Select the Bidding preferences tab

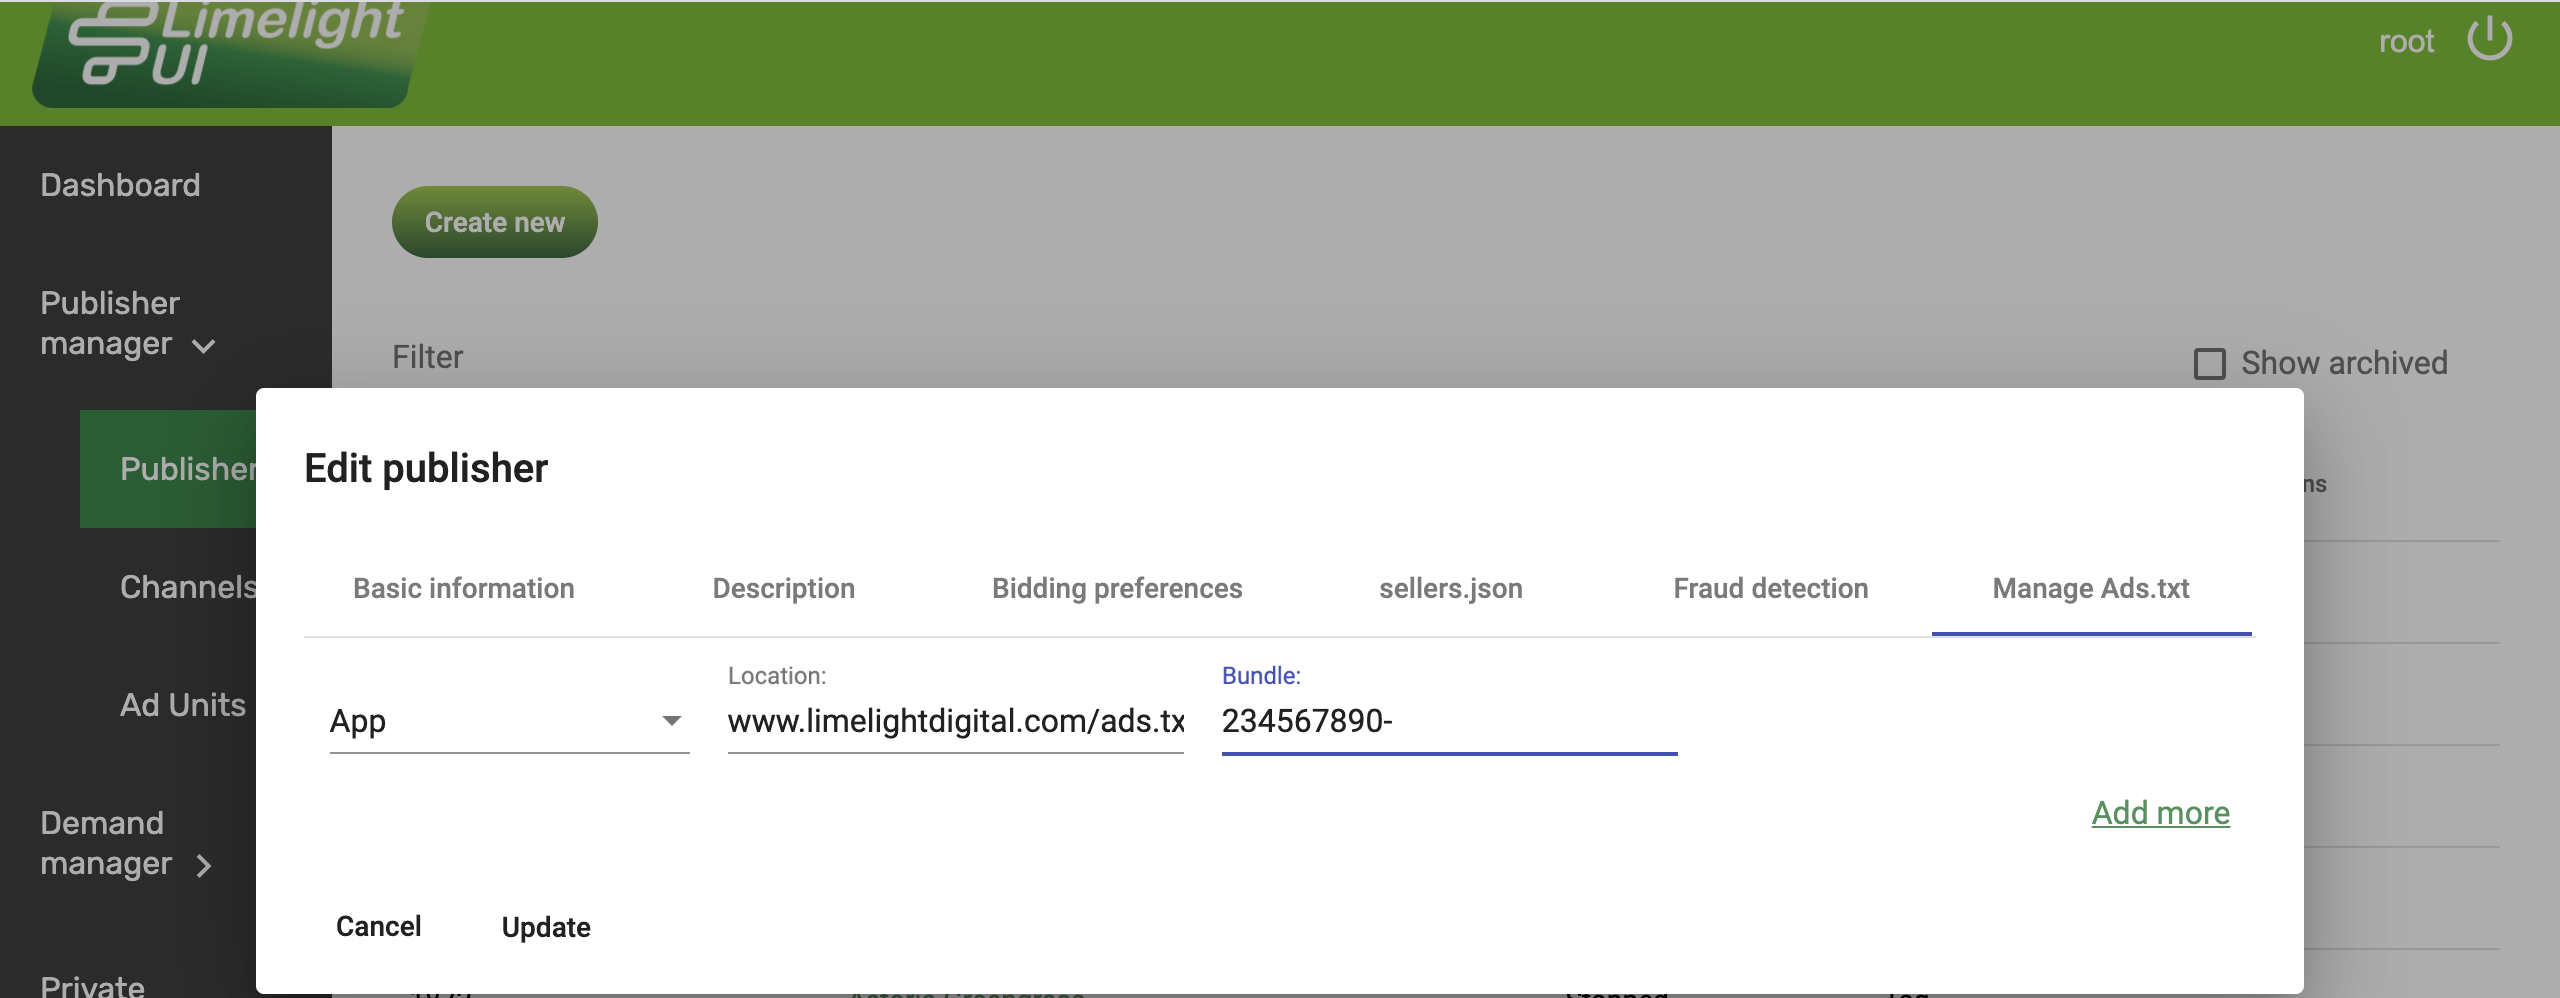coord(1116,588)
